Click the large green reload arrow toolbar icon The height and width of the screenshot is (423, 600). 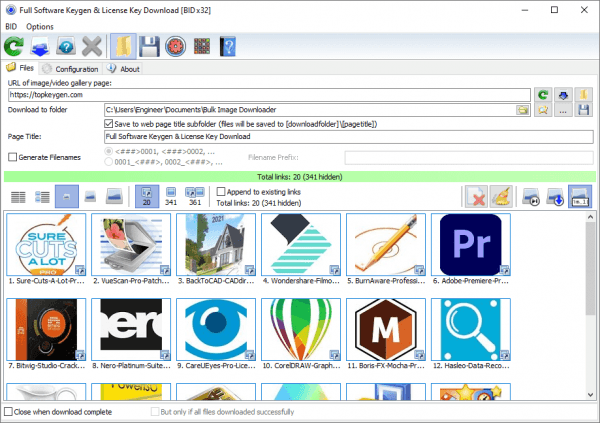[x=14, y=46]
